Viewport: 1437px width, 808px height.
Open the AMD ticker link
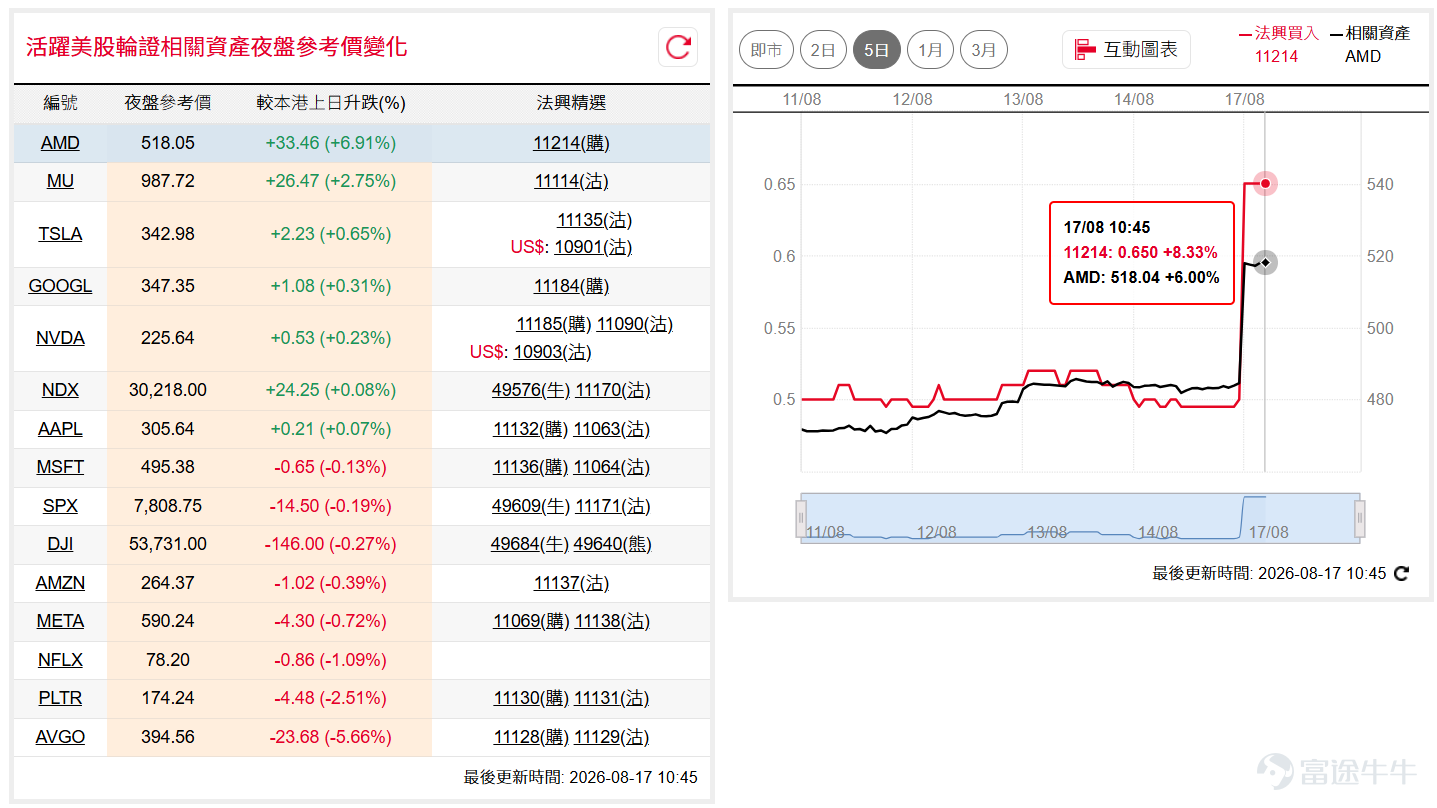click(60, 143)
